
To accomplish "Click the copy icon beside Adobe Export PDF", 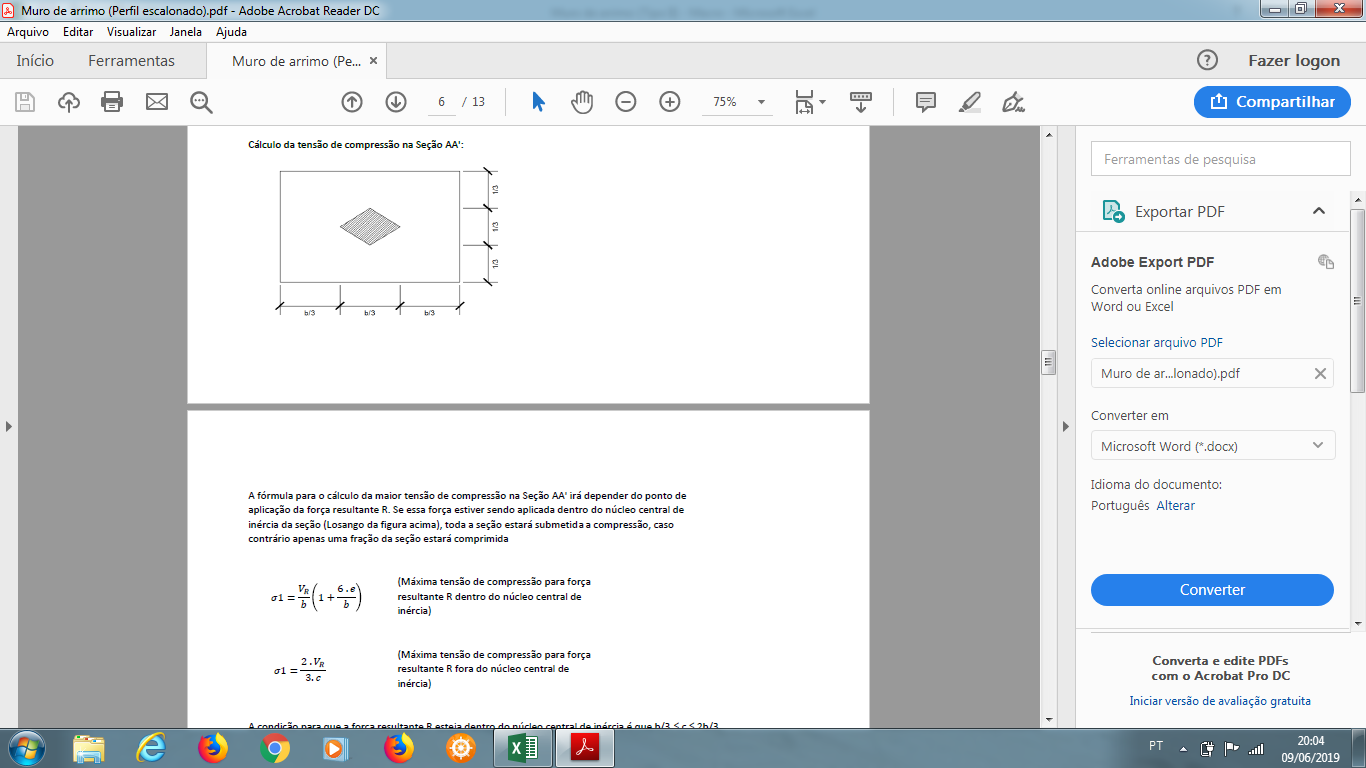I will click(x=1326, y=262).
